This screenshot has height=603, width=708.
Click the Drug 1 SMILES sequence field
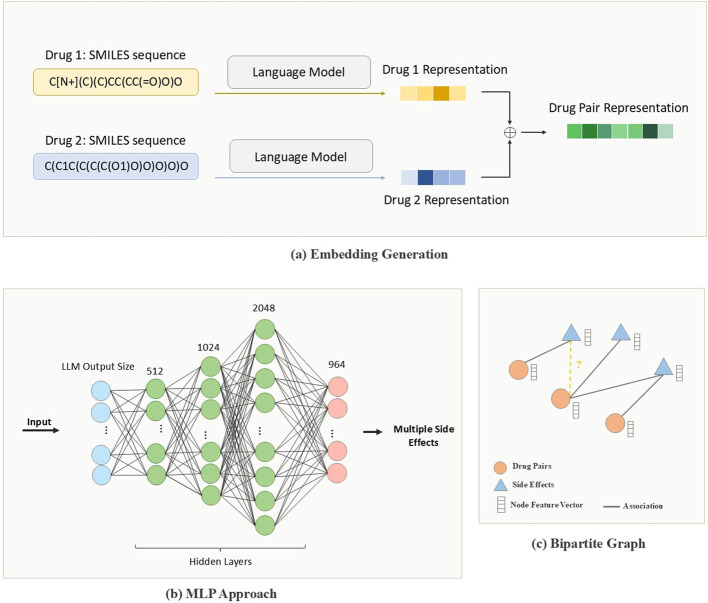point(116,82)
